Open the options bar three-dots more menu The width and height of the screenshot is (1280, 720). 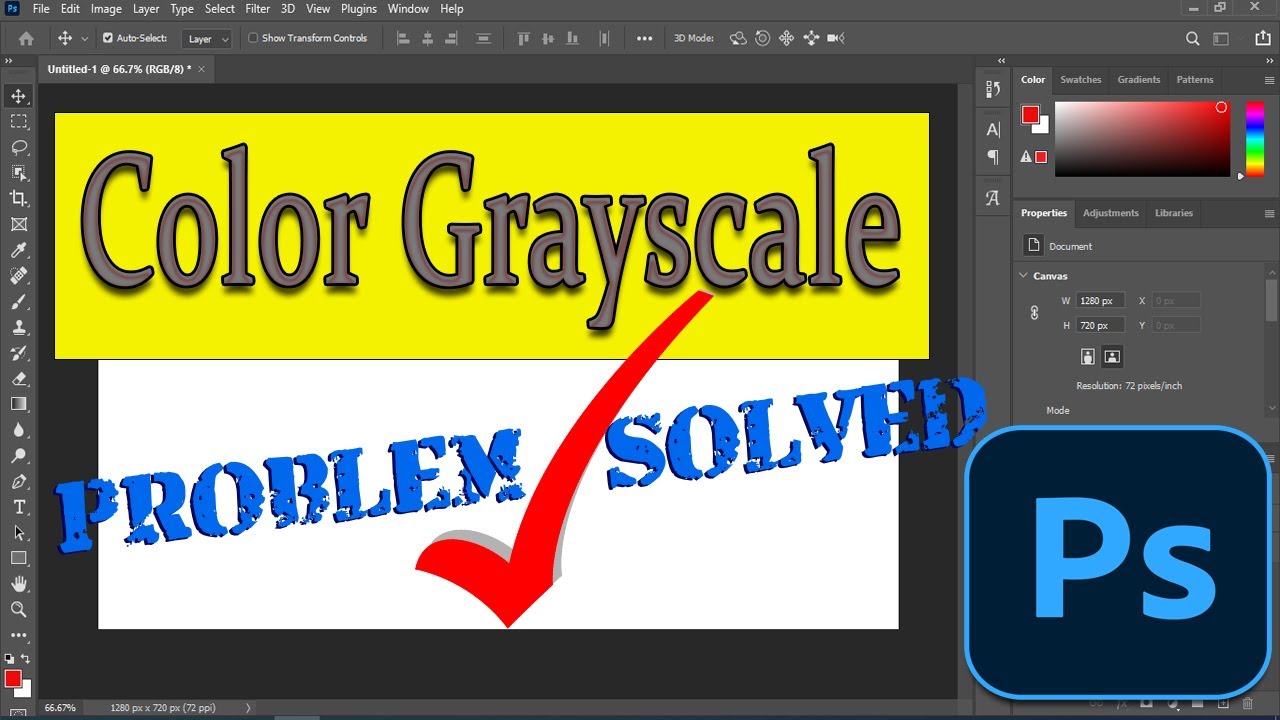644,38
